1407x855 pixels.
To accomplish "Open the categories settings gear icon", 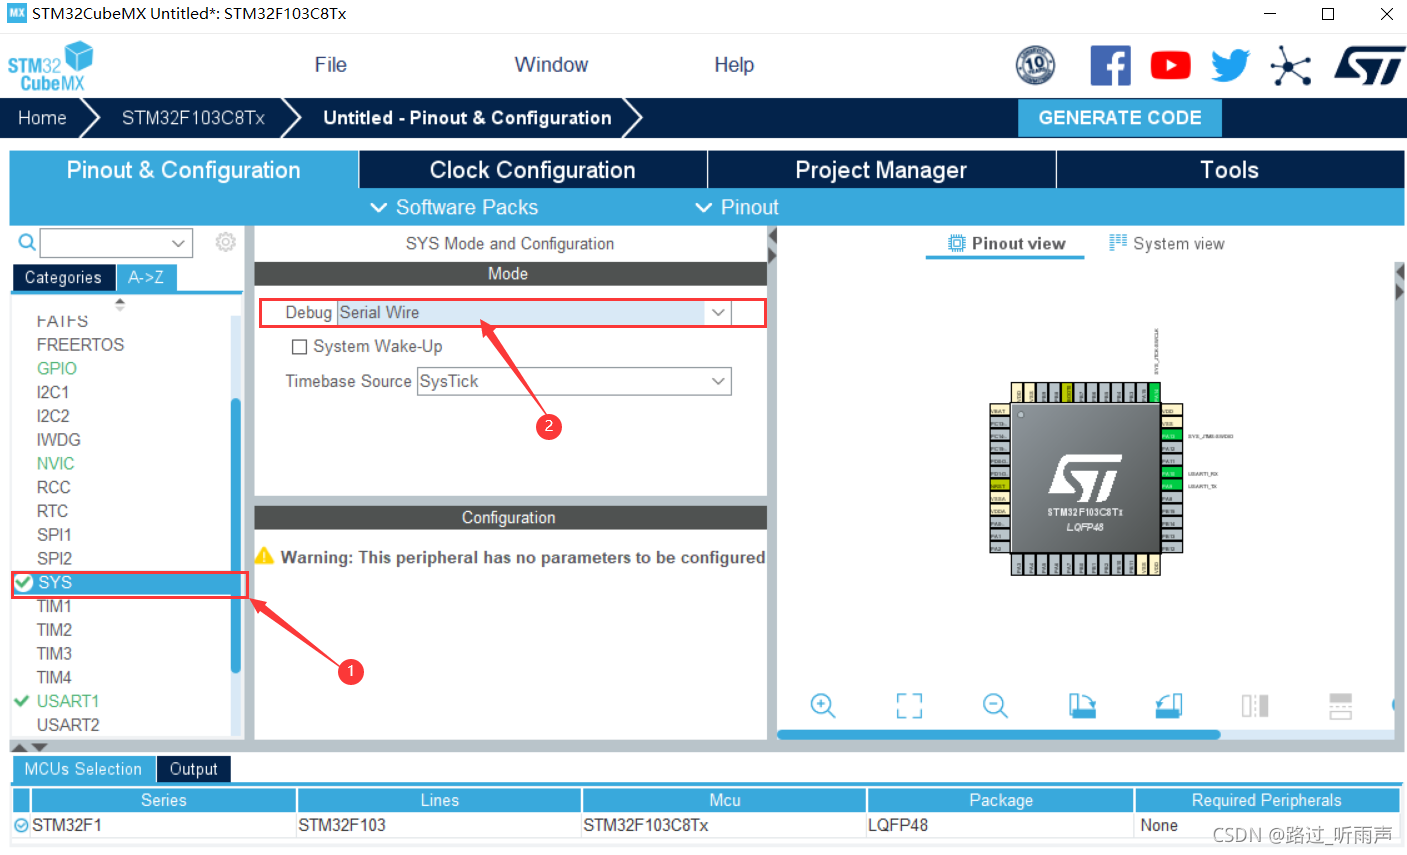I will point(226,242).
